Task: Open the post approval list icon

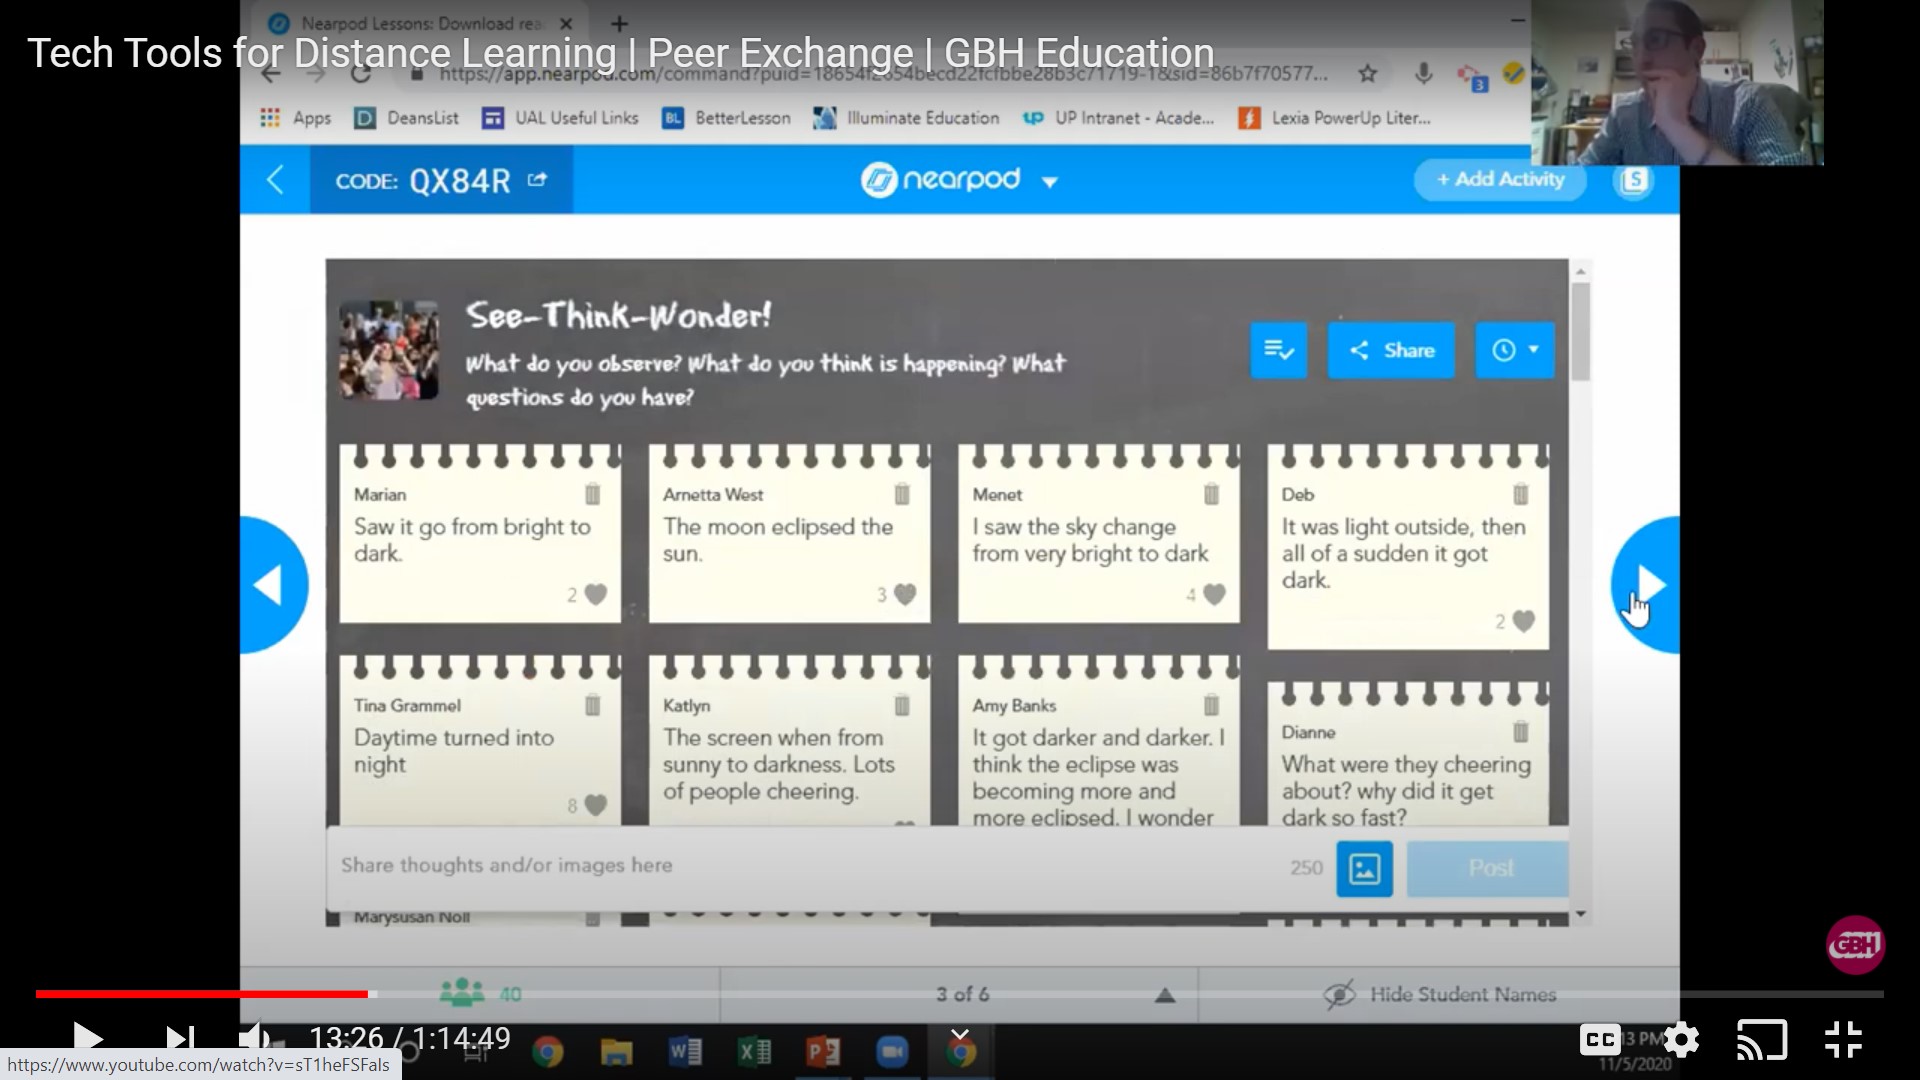Action: [1278, 350]
